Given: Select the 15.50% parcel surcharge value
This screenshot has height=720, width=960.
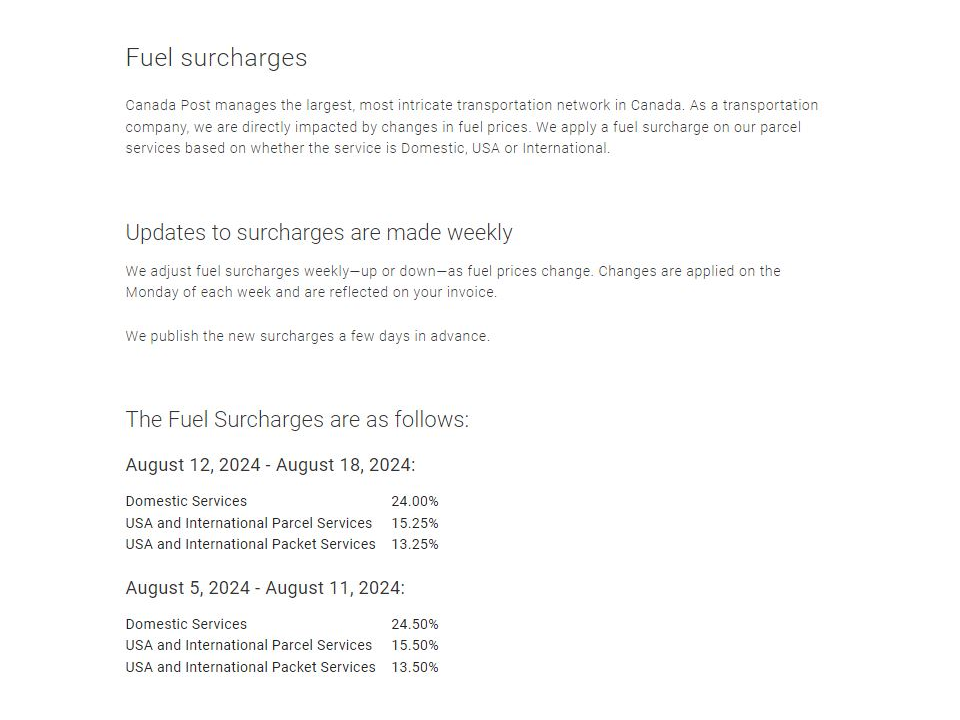Looking at the screenshot, I should pos(415,646).
